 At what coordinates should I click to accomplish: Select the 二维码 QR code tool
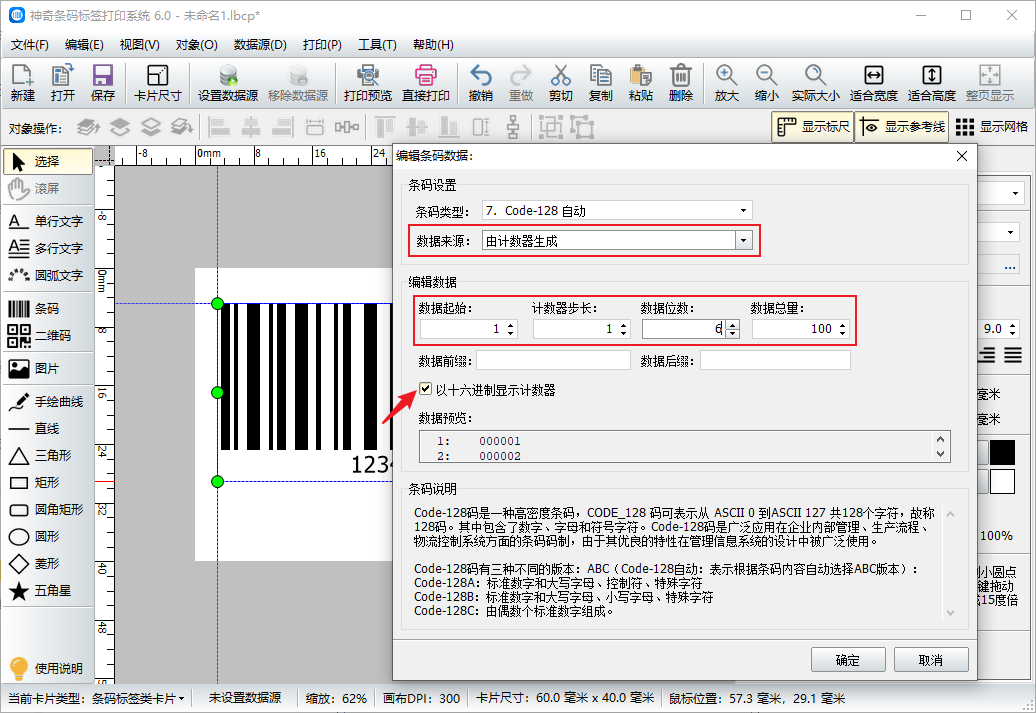coord(48,336)
